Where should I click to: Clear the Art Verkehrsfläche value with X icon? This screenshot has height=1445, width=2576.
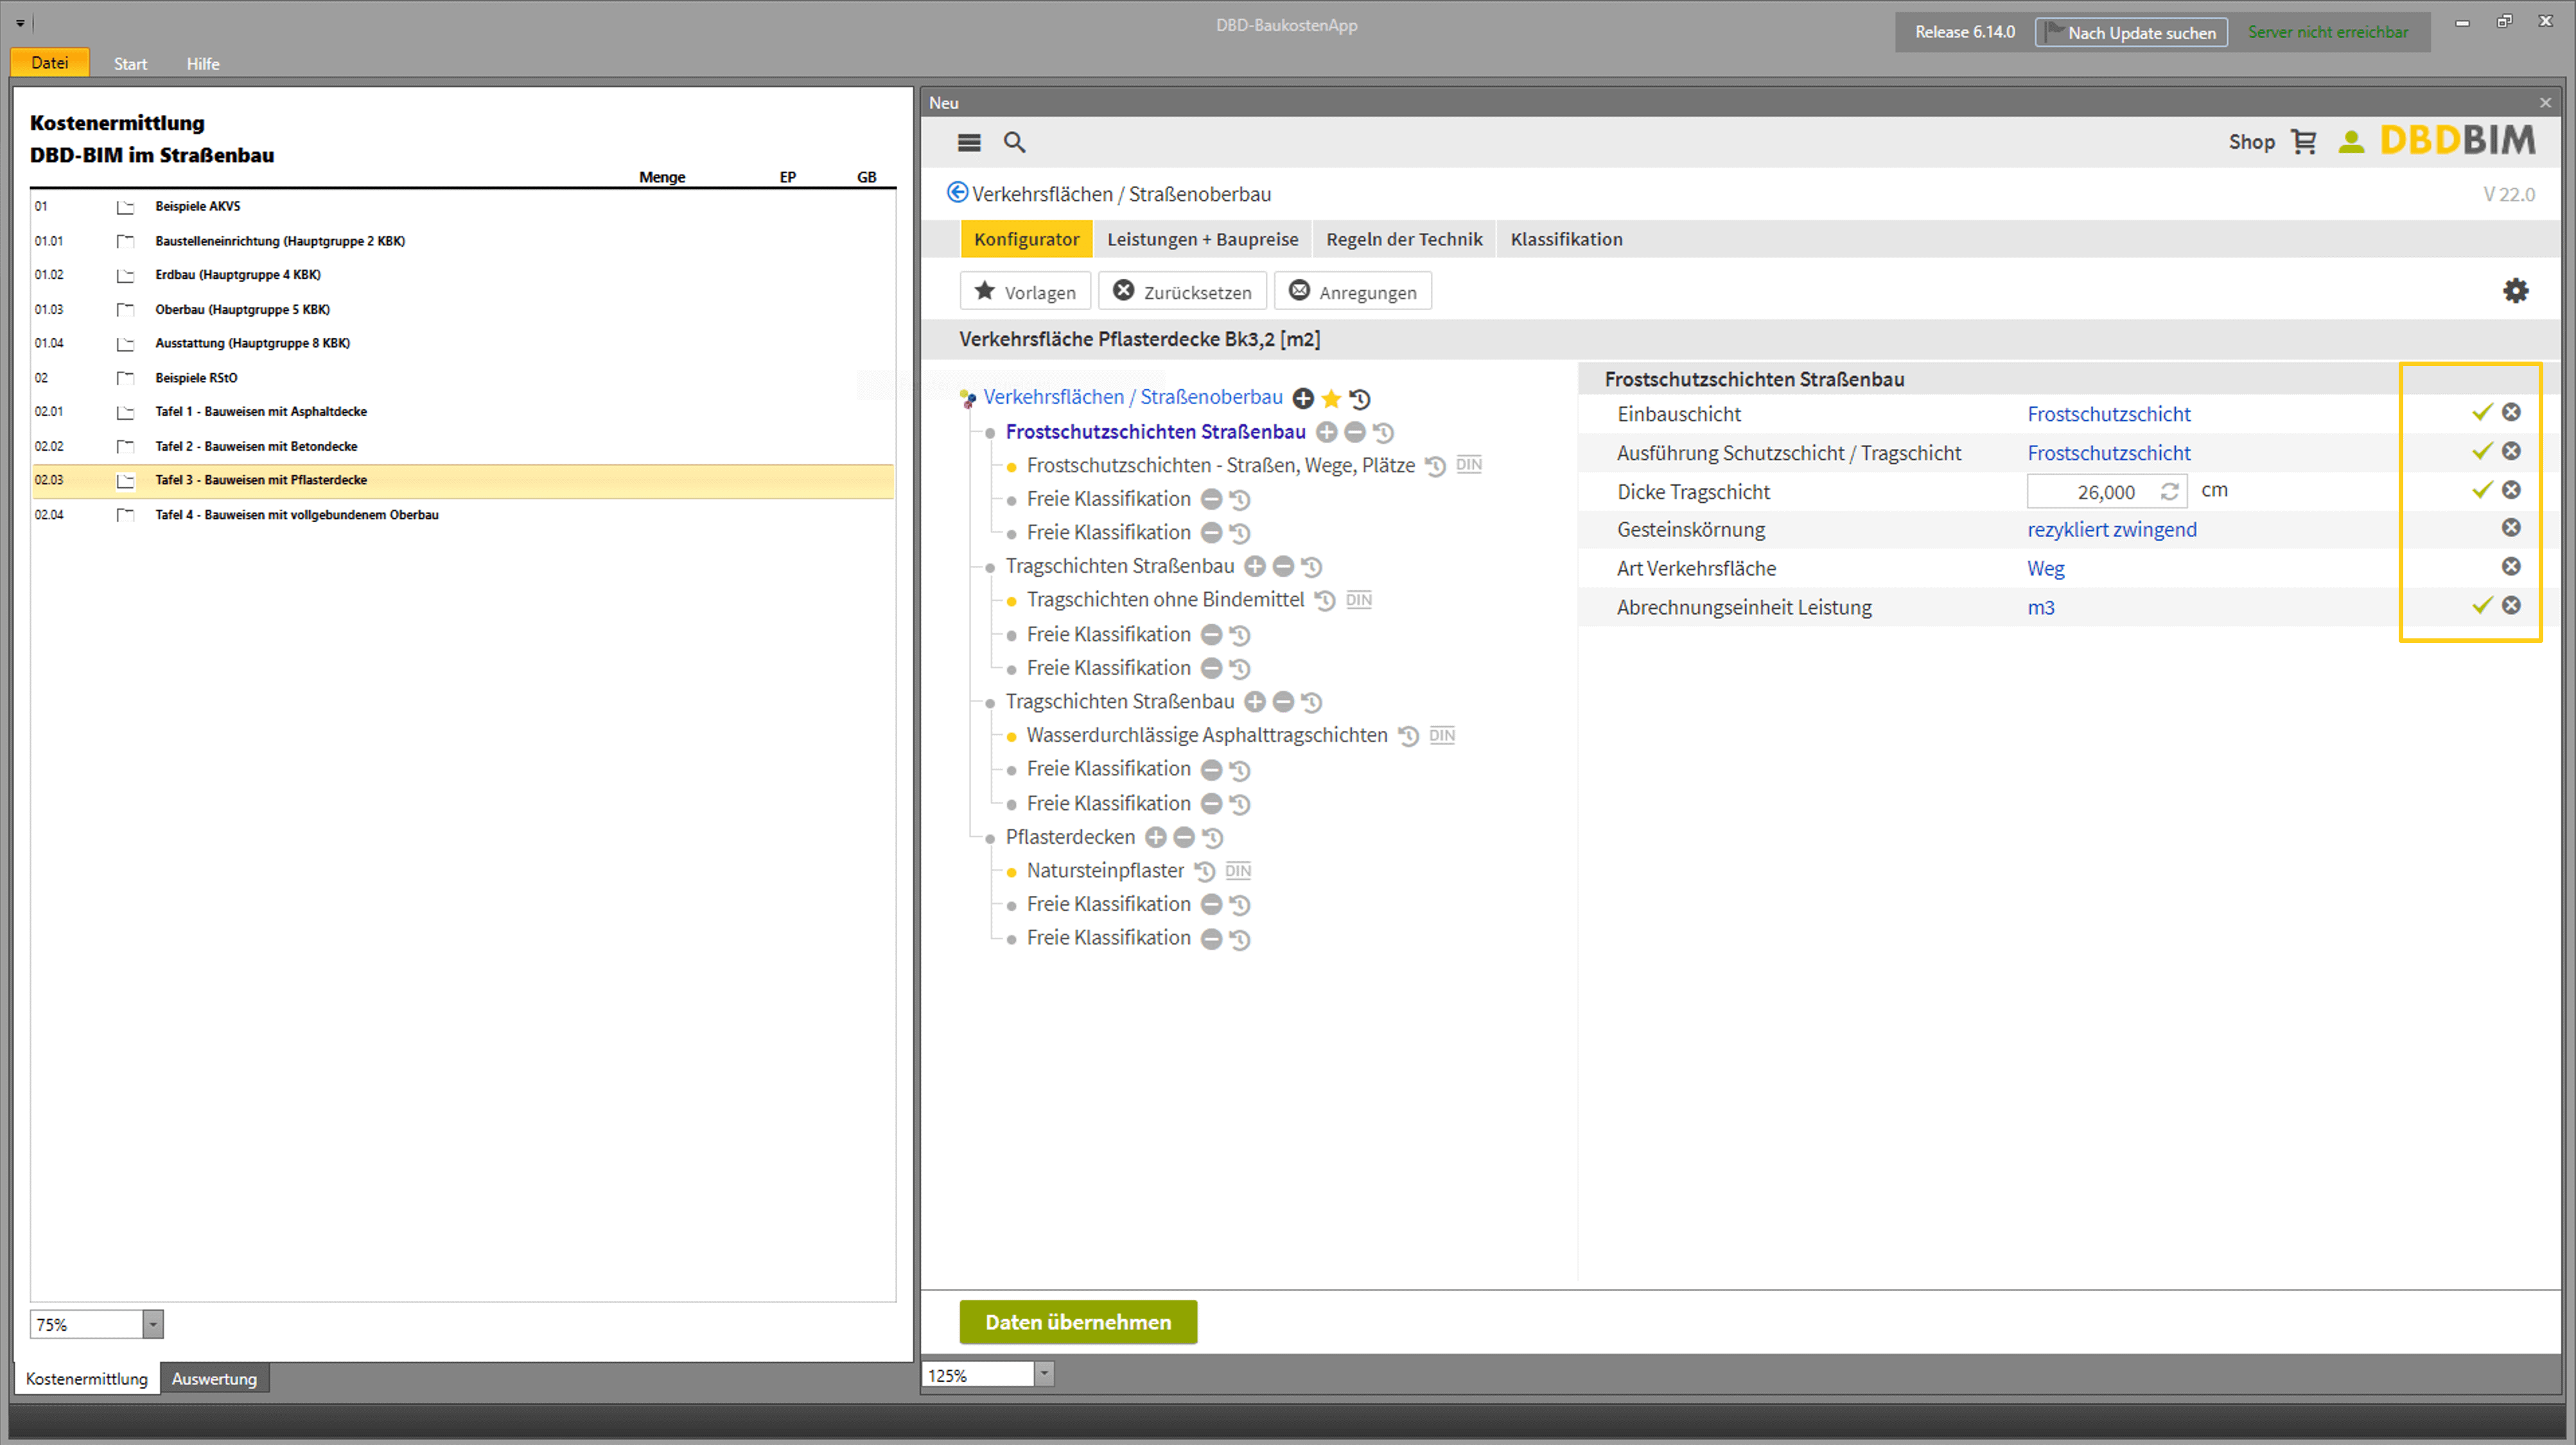(x=2511, y=567)
